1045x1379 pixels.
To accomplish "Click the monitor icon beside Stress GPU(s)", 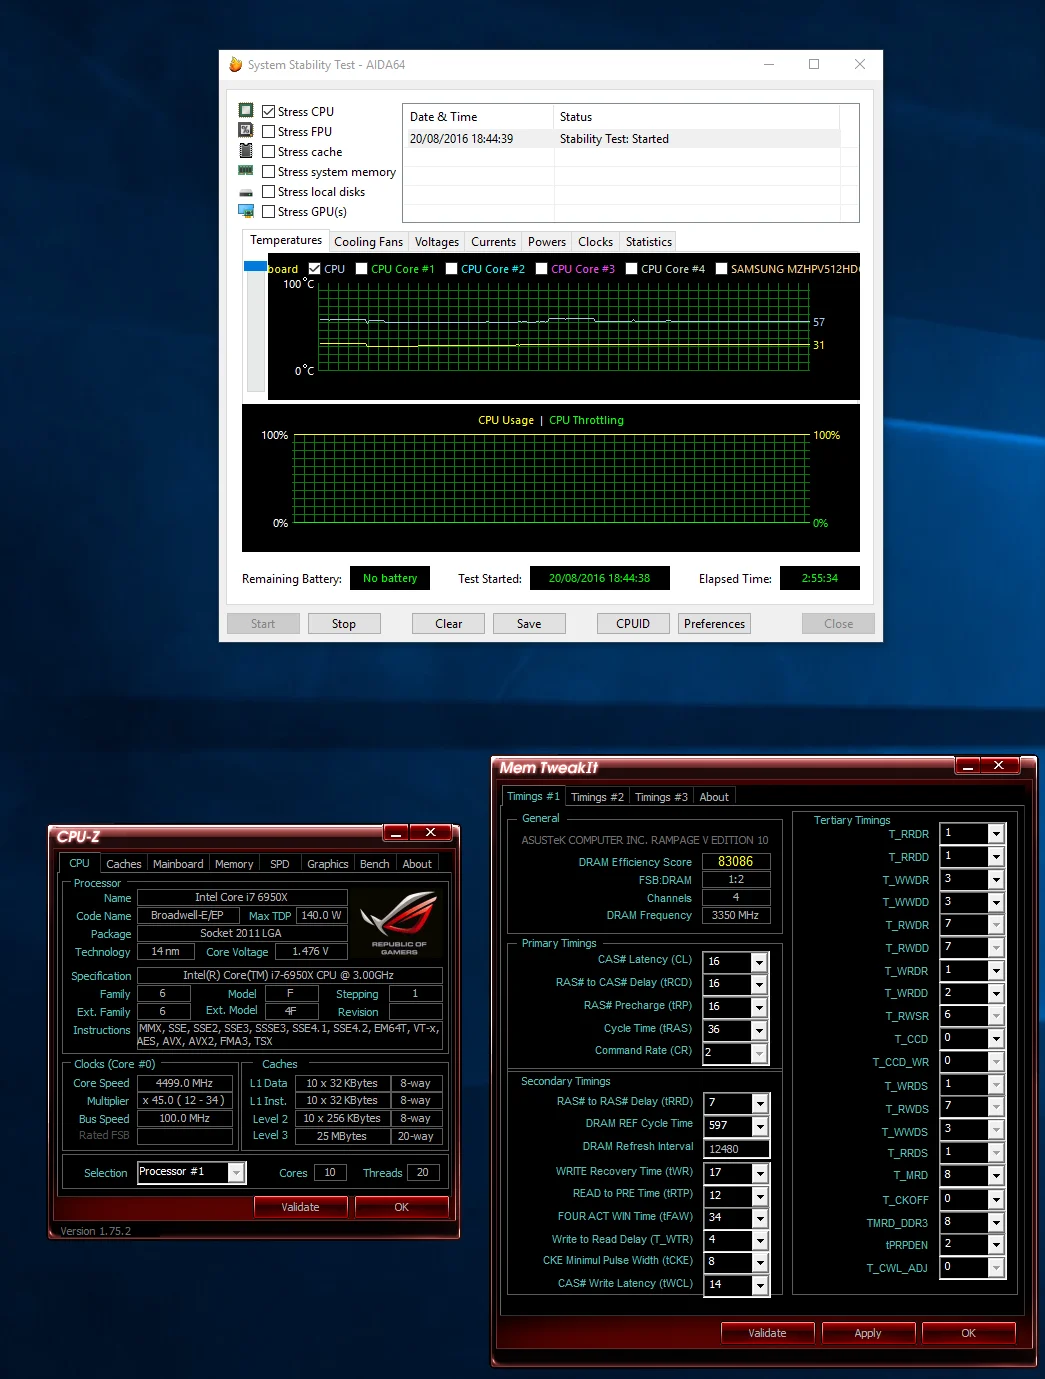I will tap(246, 211).
